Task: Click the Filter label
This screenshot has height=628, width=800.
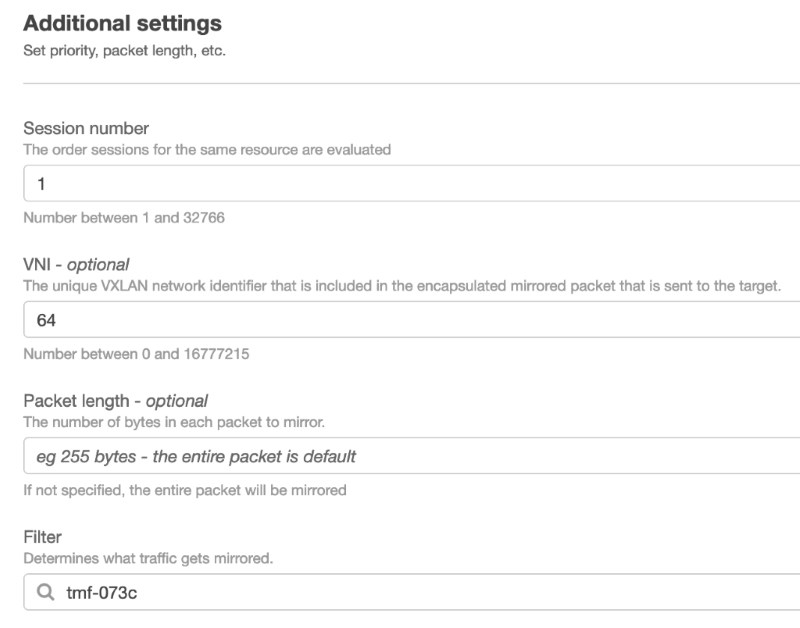Action: click(x=42, y=537)
